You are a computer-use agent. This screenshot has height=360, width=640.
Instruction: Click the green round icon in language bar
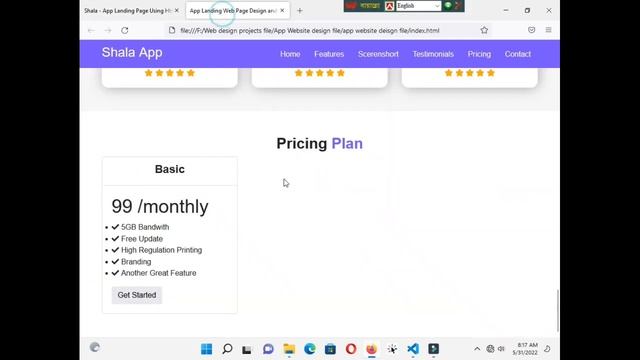pos(448,5)
